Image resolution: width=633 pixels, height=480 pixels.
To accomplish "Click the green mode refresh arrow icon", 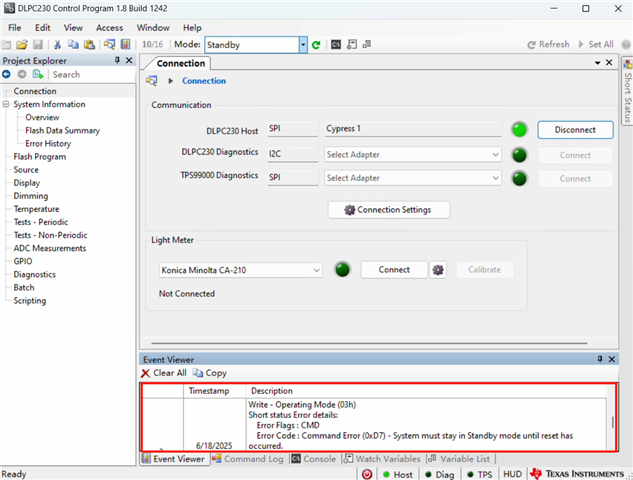I will point(316,45).
